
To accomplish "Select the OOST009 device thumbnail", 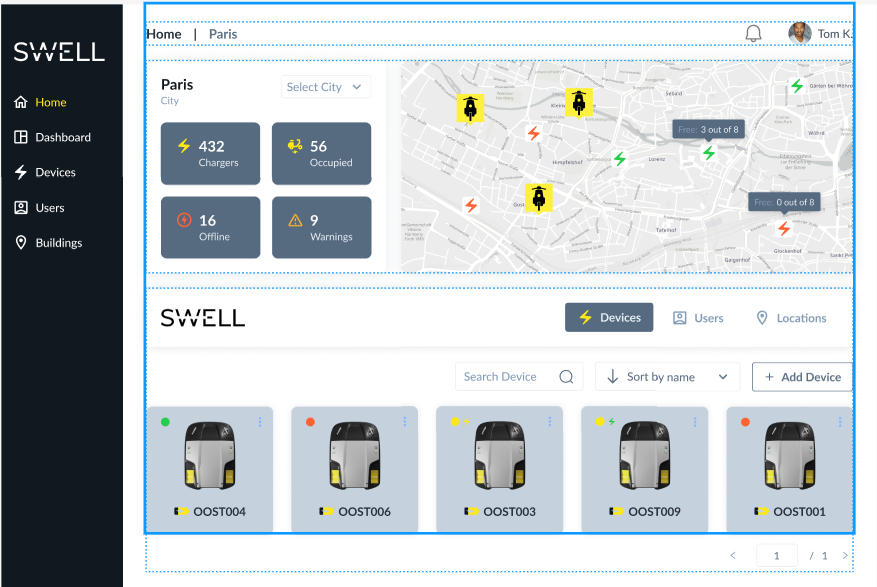I will point(645,456).
